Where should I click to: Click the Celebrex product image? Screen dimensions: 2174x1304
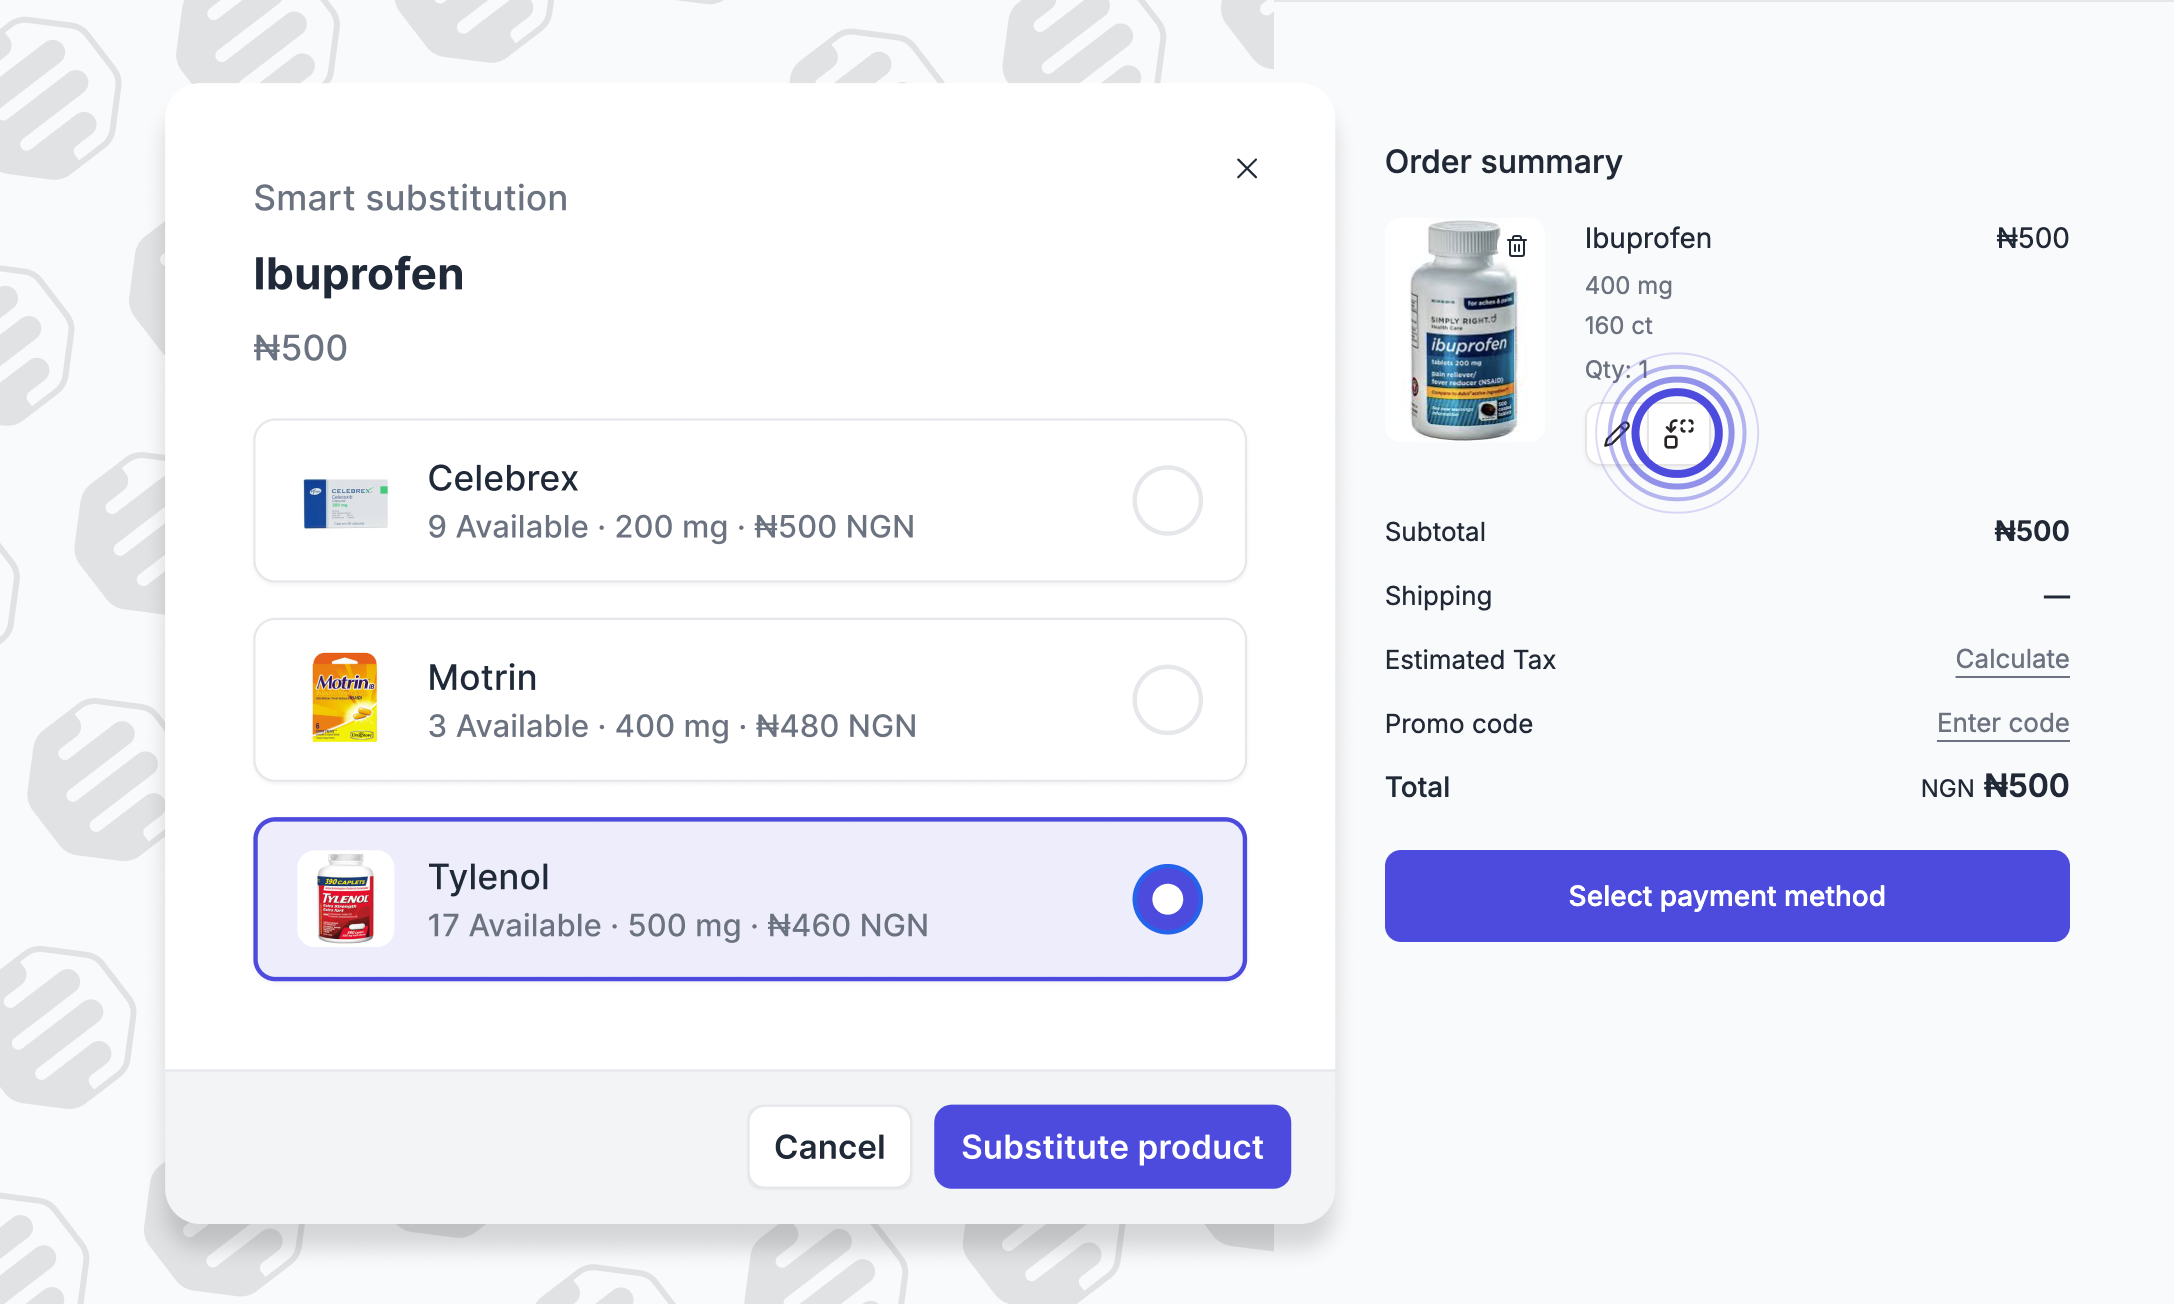(x=345, y=501)
